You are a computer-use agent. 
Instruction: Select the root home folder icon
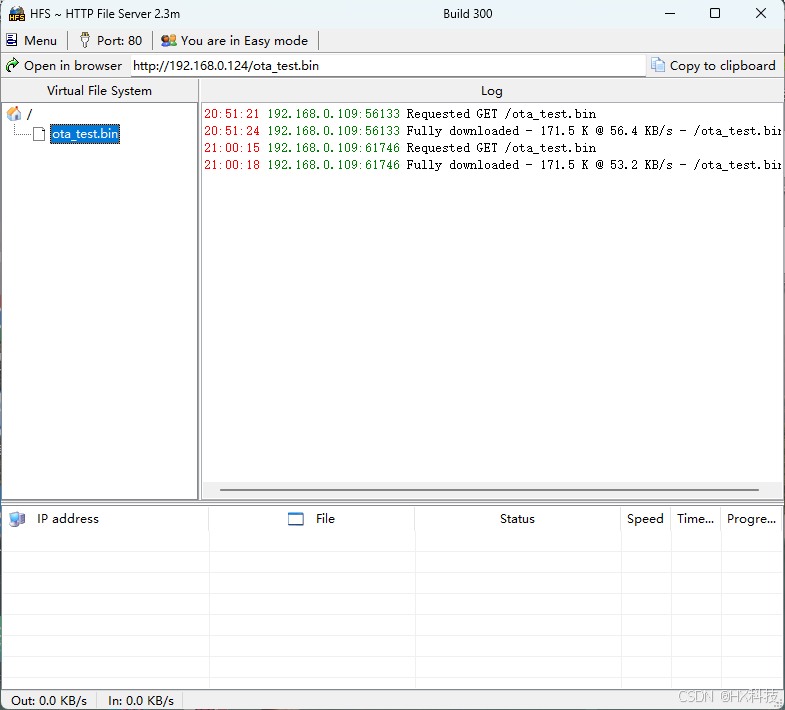pos(14,114)
